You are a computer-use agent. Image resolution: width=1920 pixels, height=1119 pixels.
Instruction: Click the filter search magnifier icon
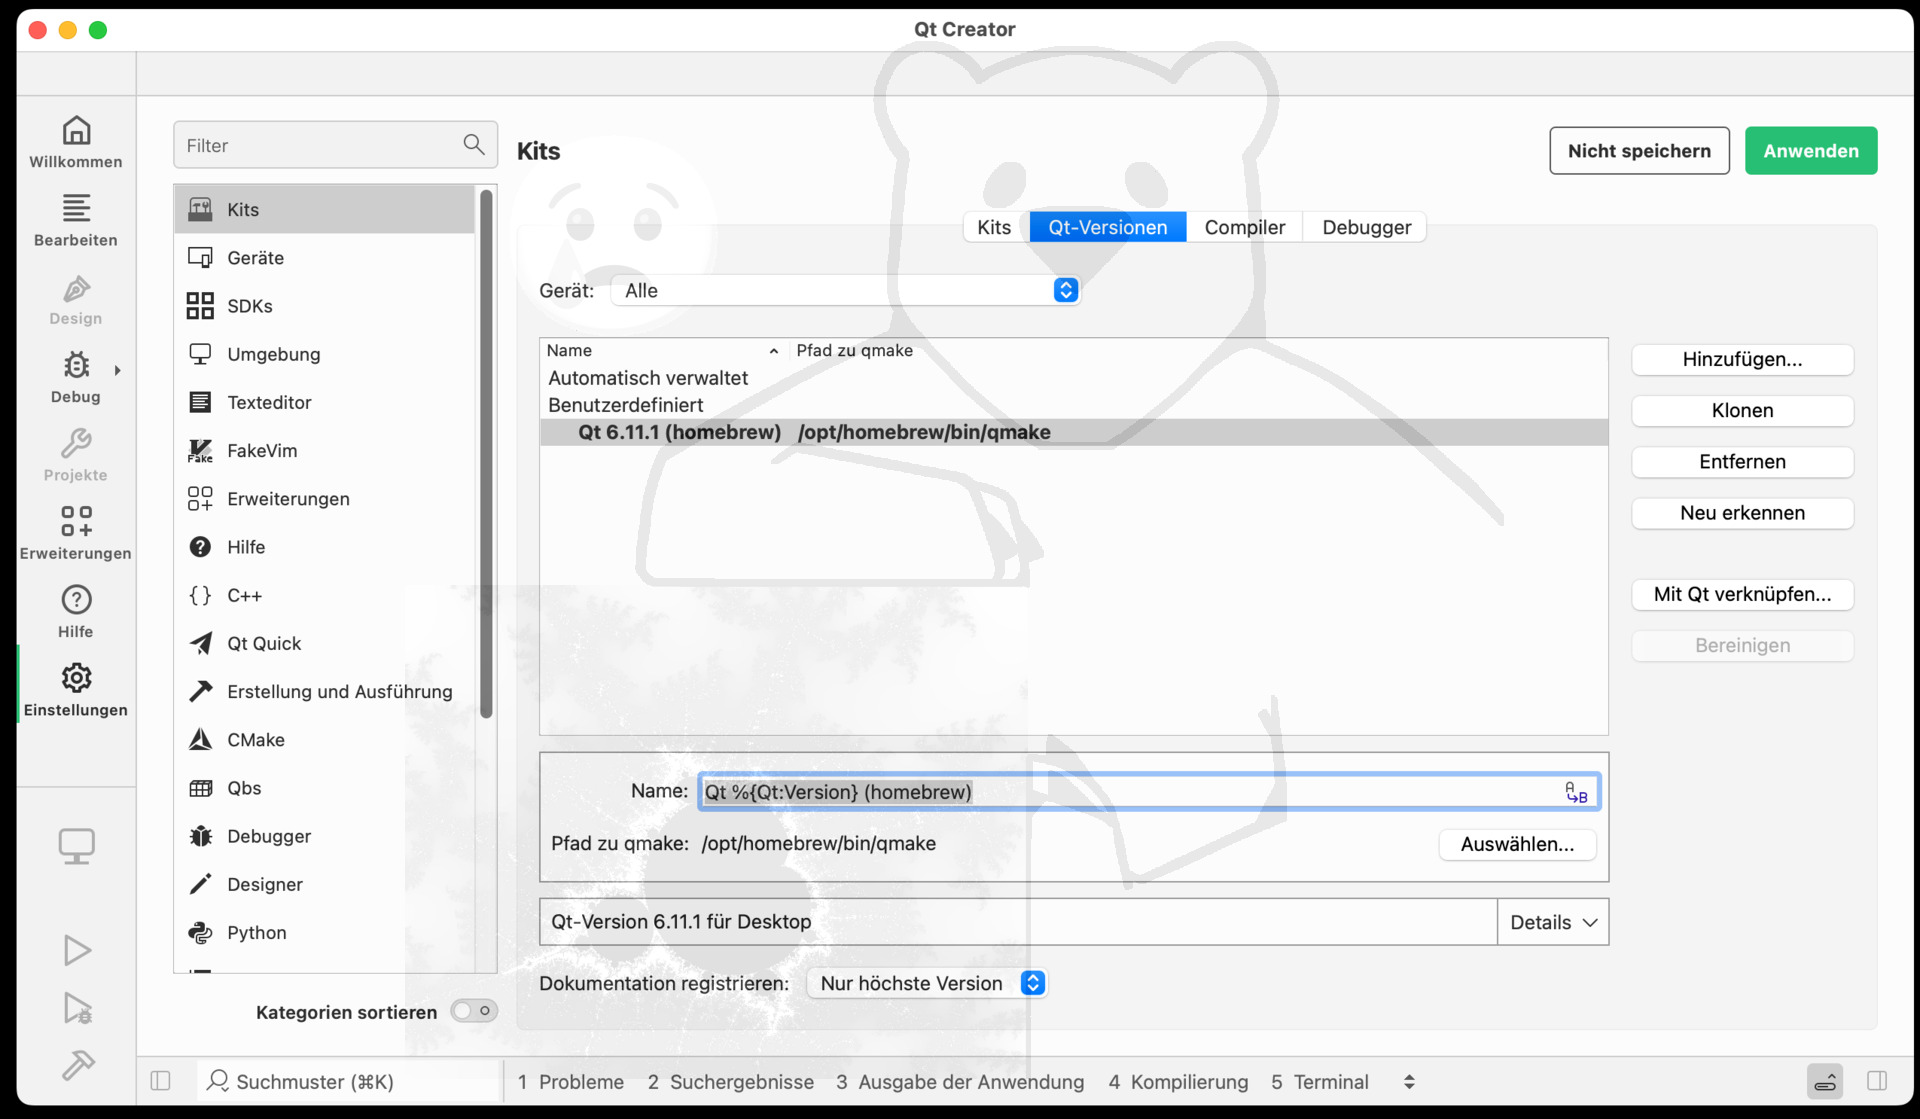click(474, 145)
